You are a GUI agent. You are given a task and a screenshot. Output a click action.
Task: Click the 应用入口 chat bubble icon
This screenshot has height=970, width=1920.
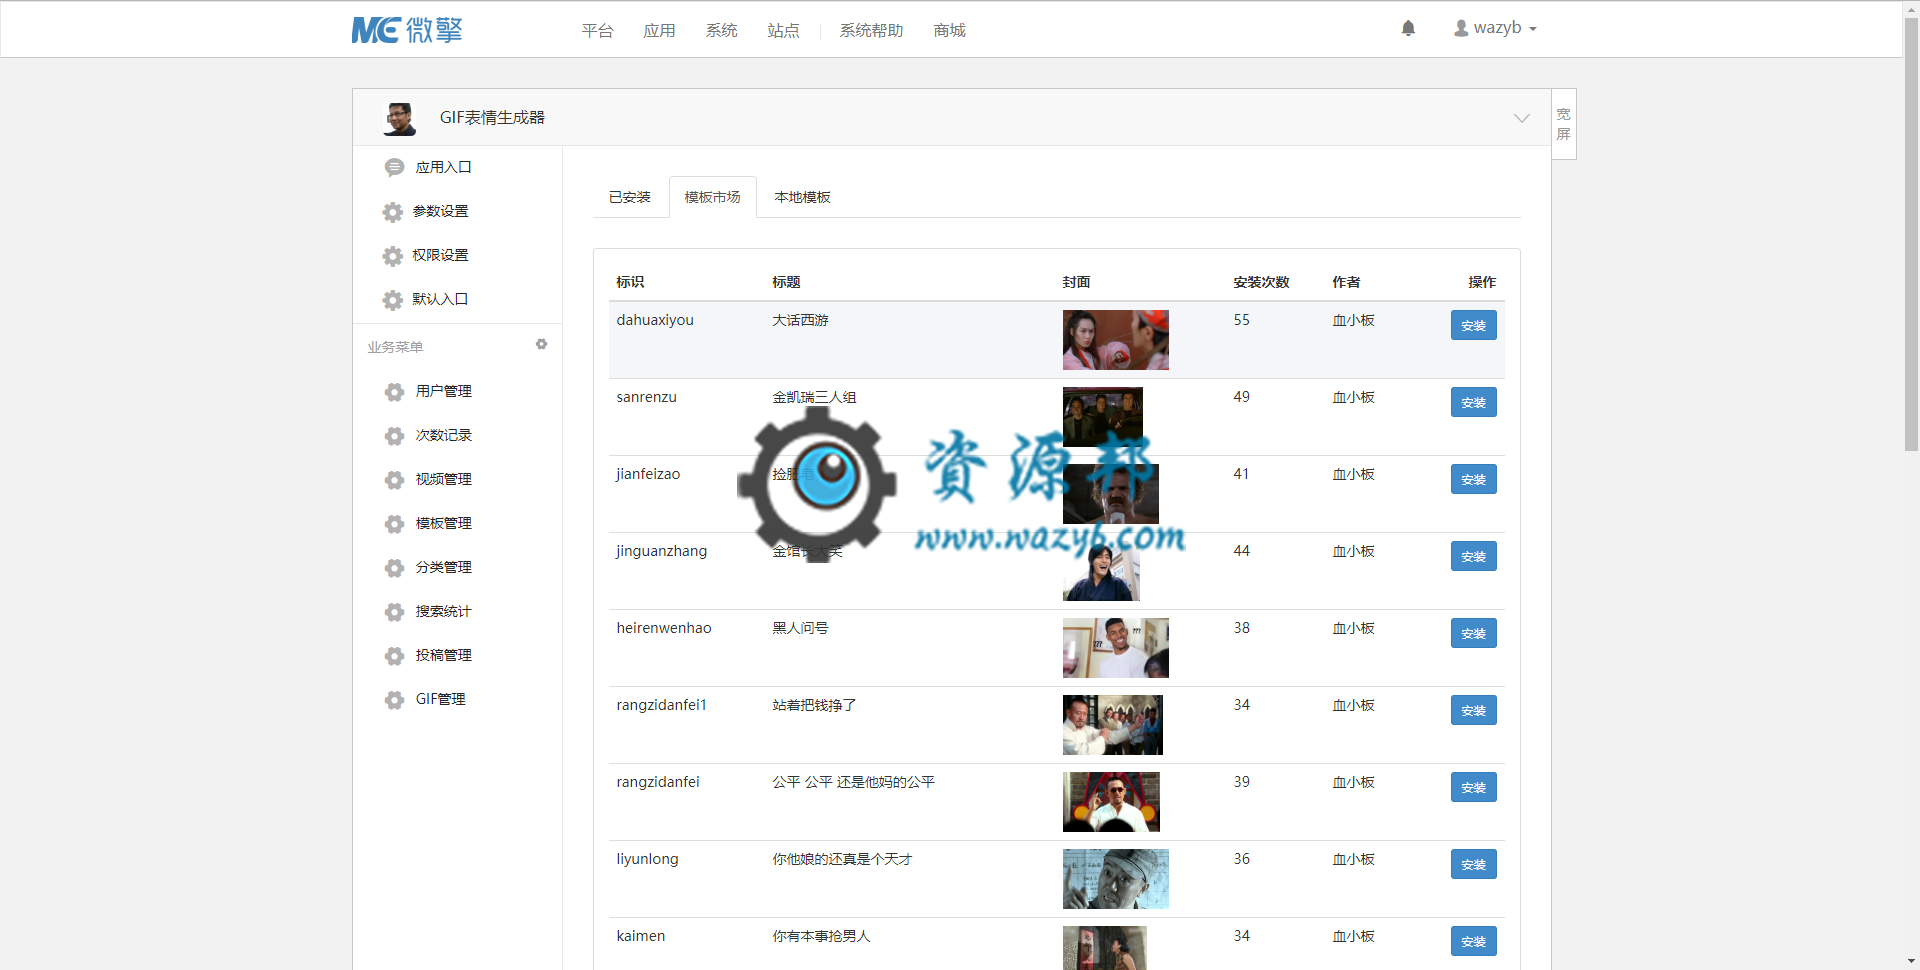(x=394, y=168)
